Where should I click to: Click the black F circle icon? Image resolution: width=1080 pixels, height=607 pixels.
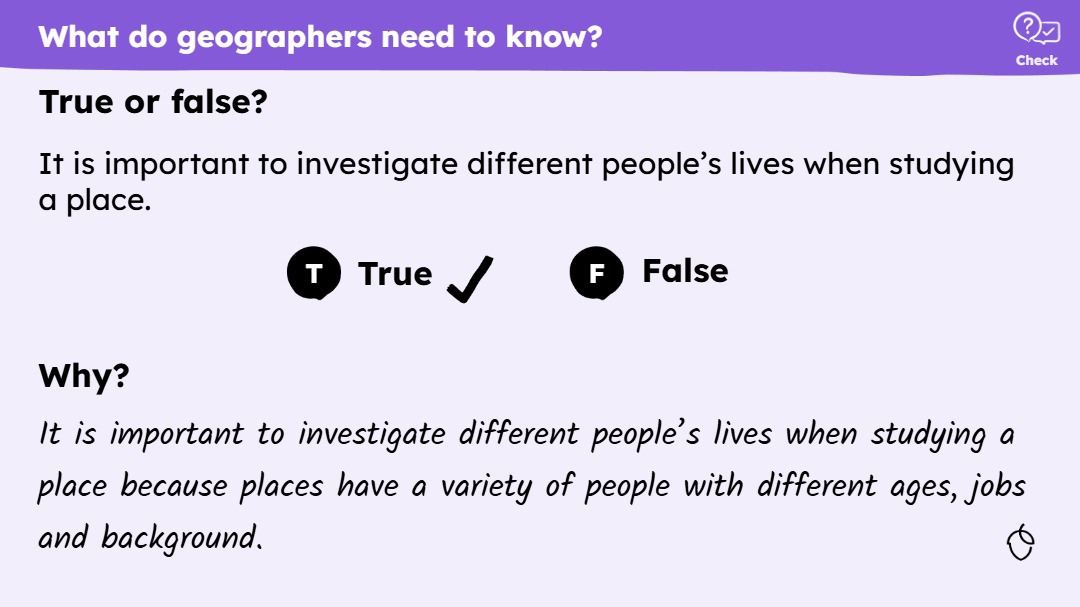(x=596, y=273)
